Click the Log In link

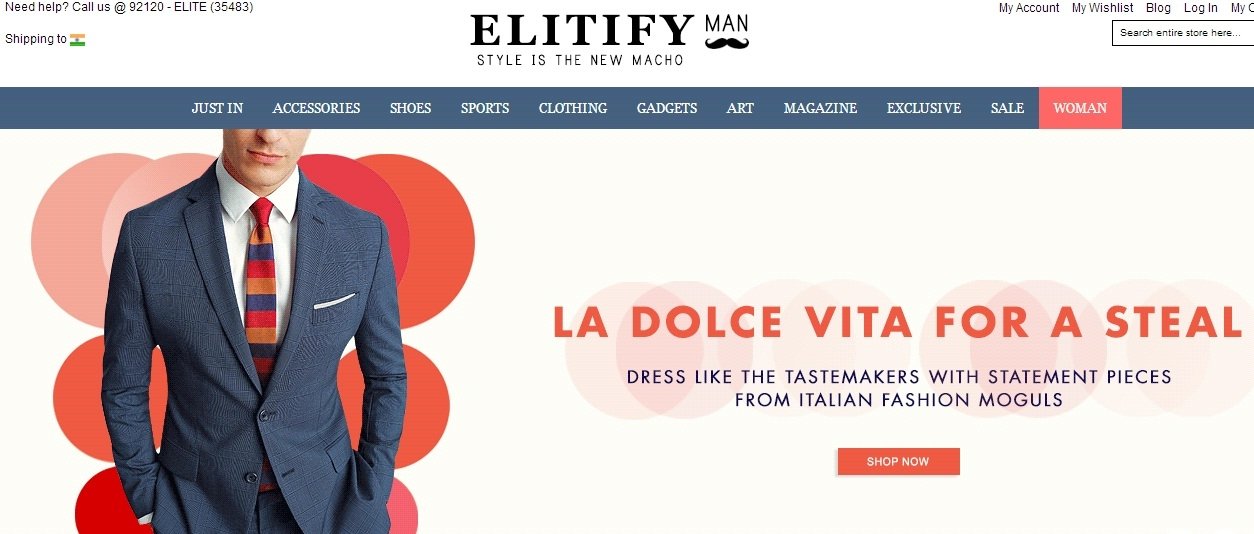pos(1201,8)
